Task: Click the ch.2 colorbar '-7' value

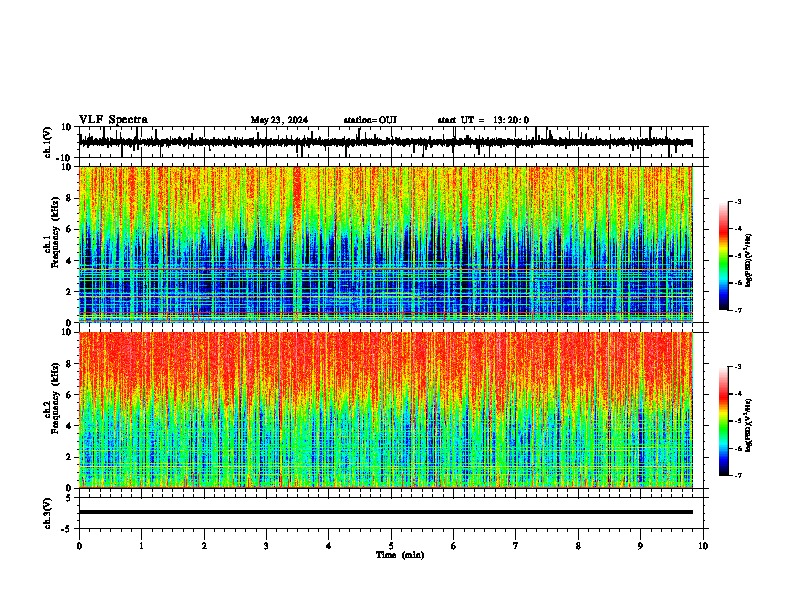Action: click(x=737, y=475)
